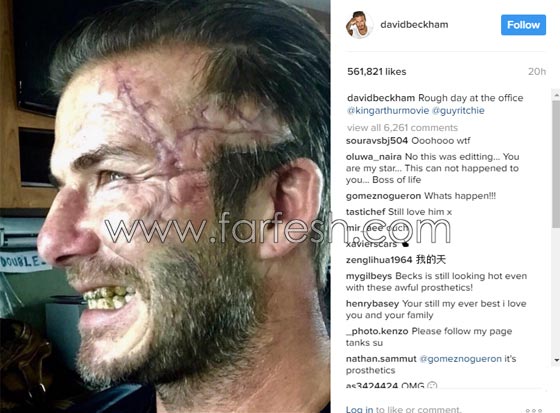Click the comments scrollbar down arrow

pyautogui.click(x=556, y=360)
